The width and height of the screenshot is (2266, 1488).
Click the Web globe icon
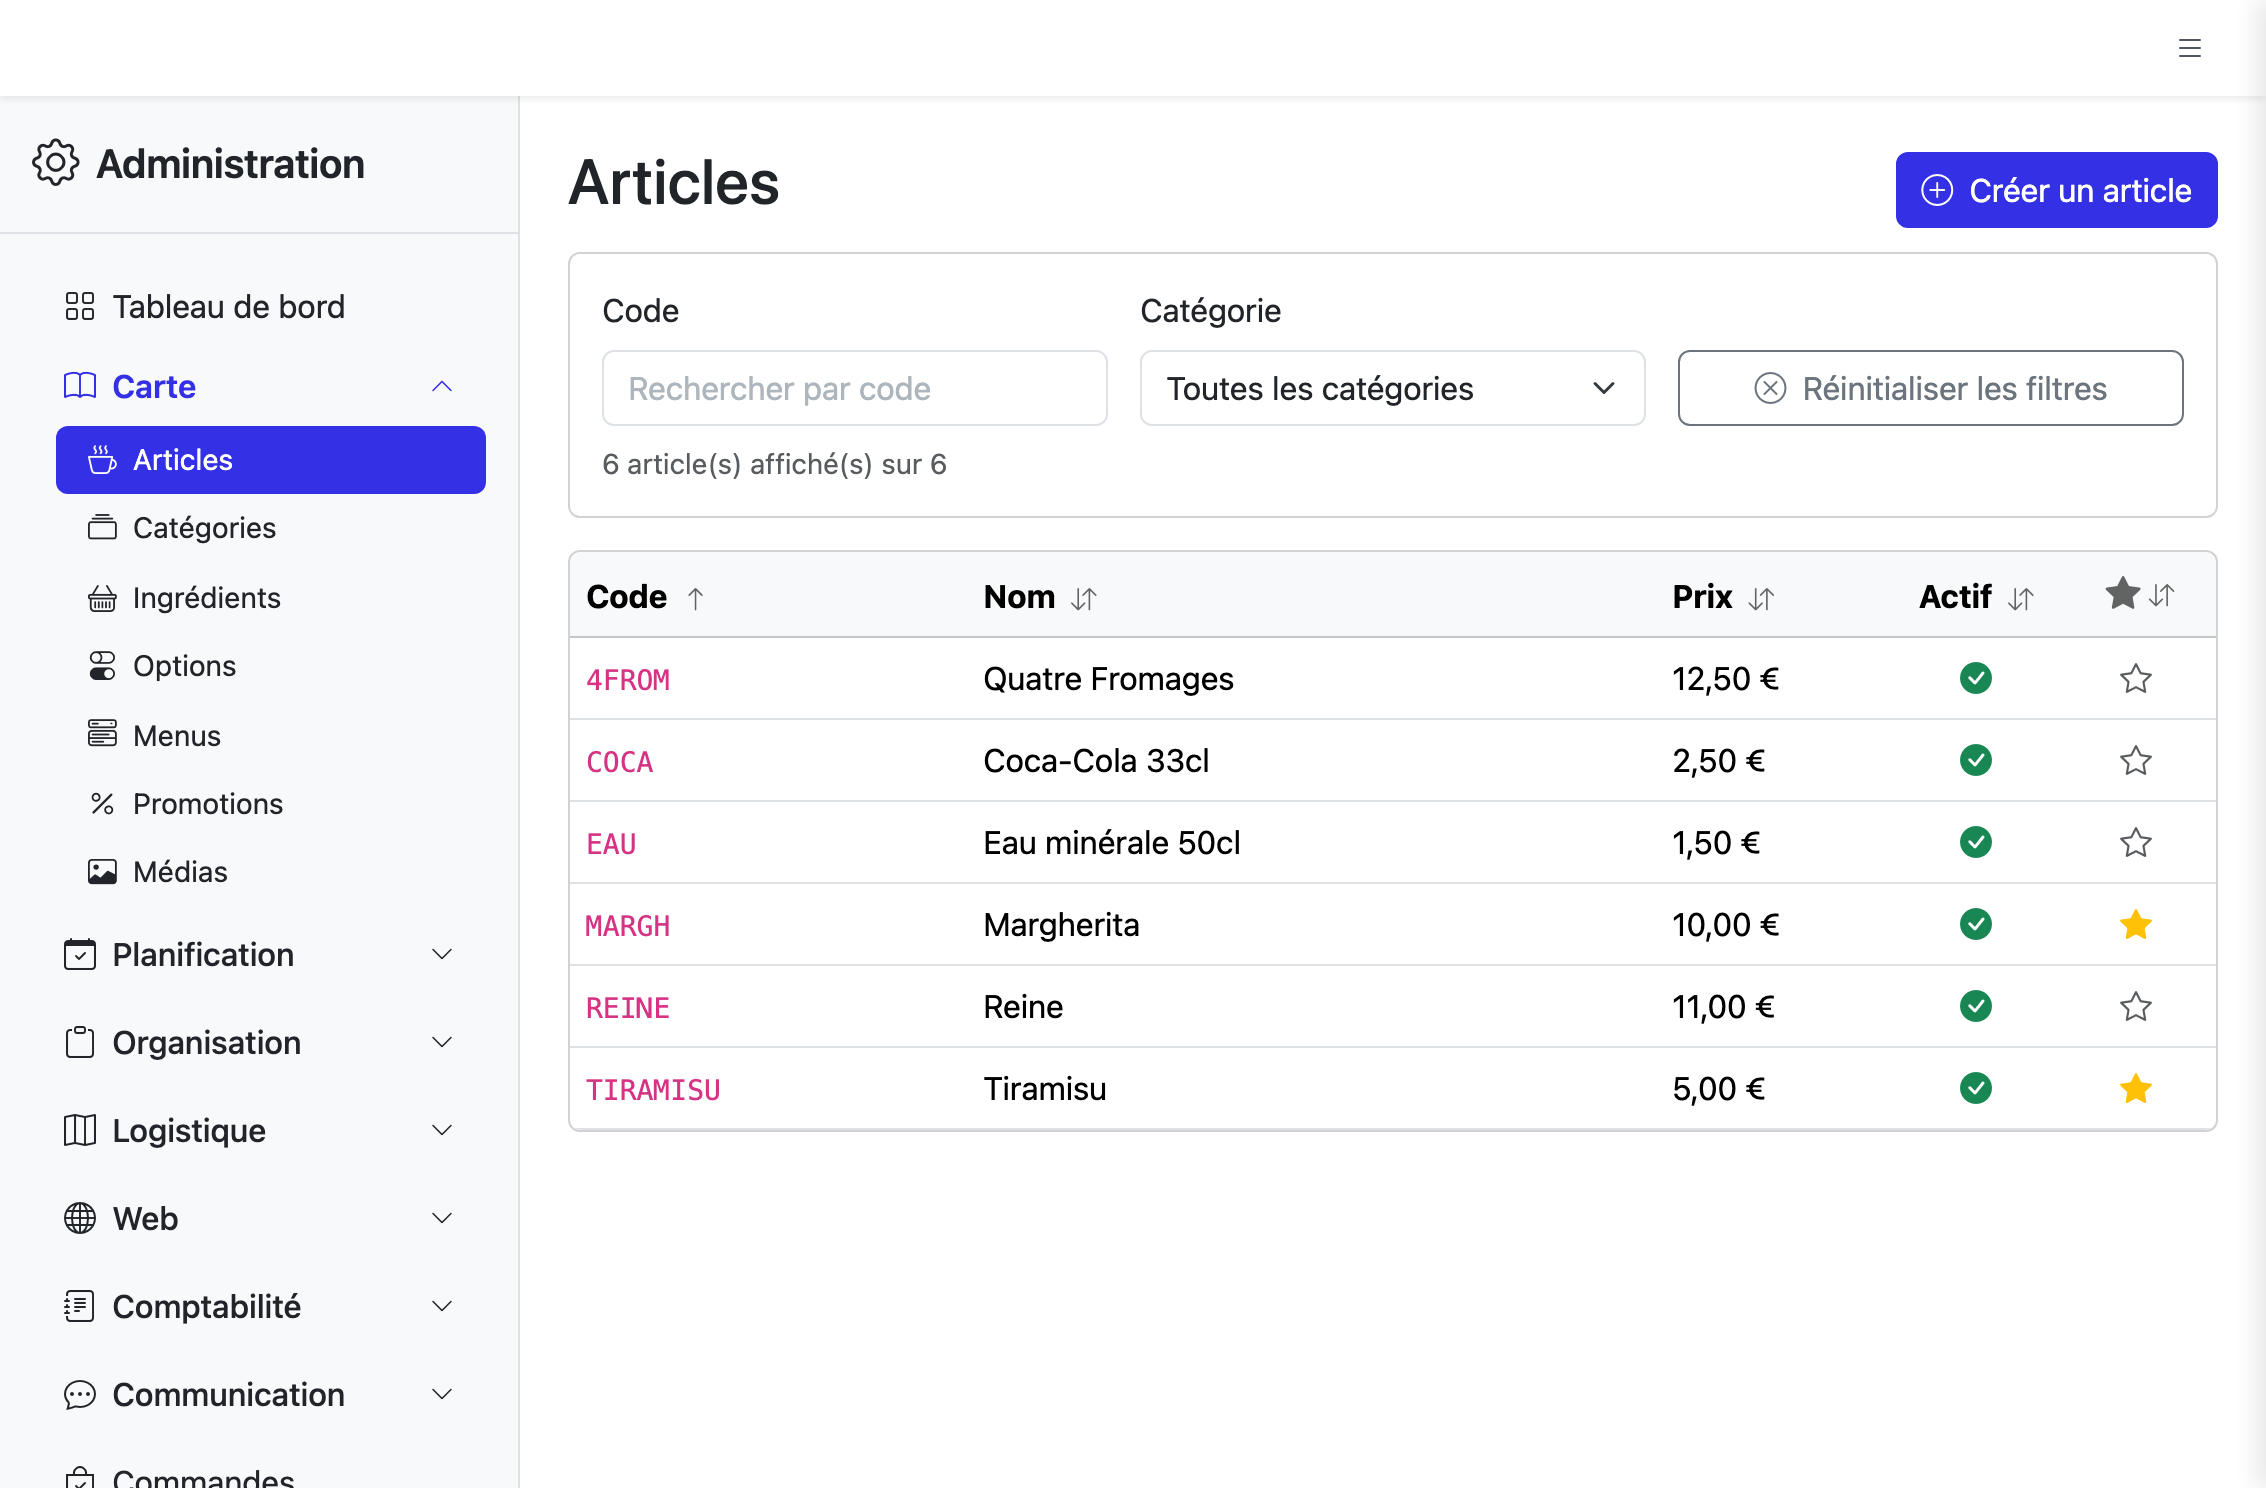click(80, 1218)
